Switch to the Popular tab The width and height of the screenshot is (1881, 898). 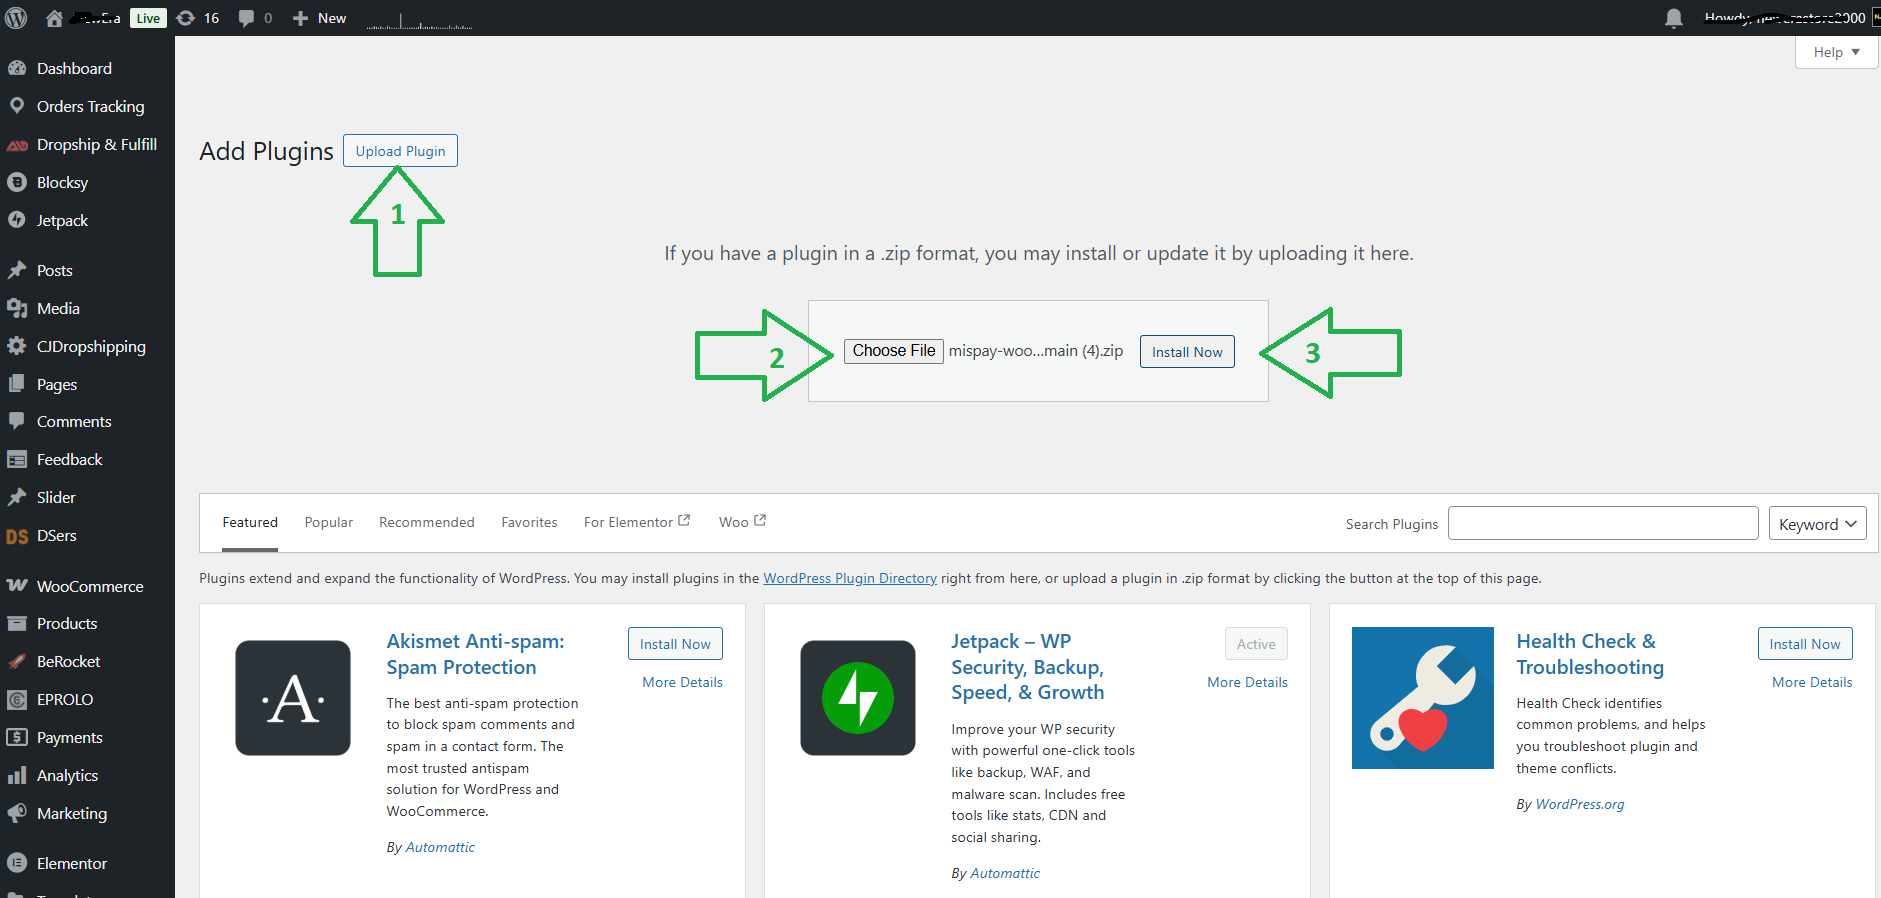click(329, 522)
